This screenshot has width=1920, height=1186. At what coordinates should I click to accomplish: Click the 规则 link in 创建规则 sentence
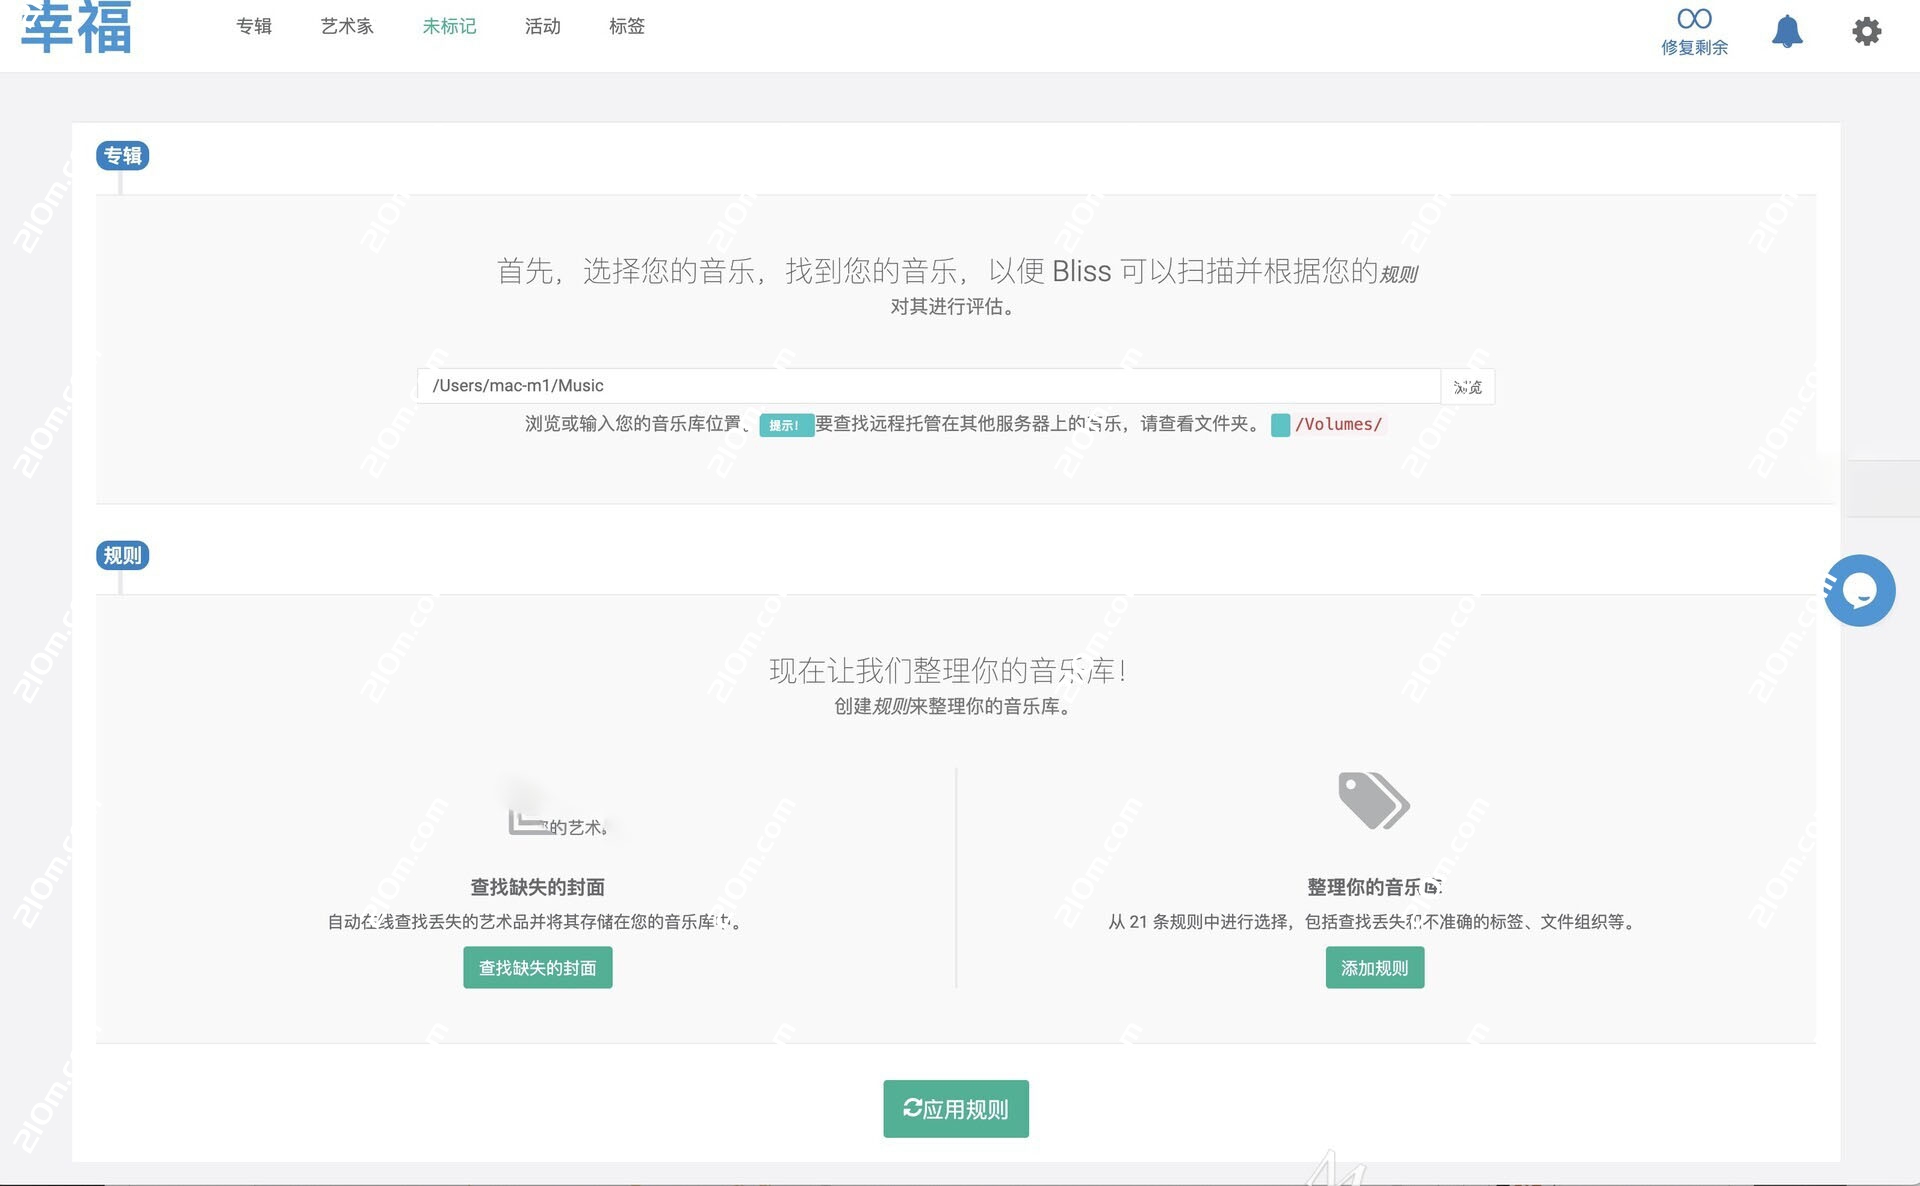[891, 707]
